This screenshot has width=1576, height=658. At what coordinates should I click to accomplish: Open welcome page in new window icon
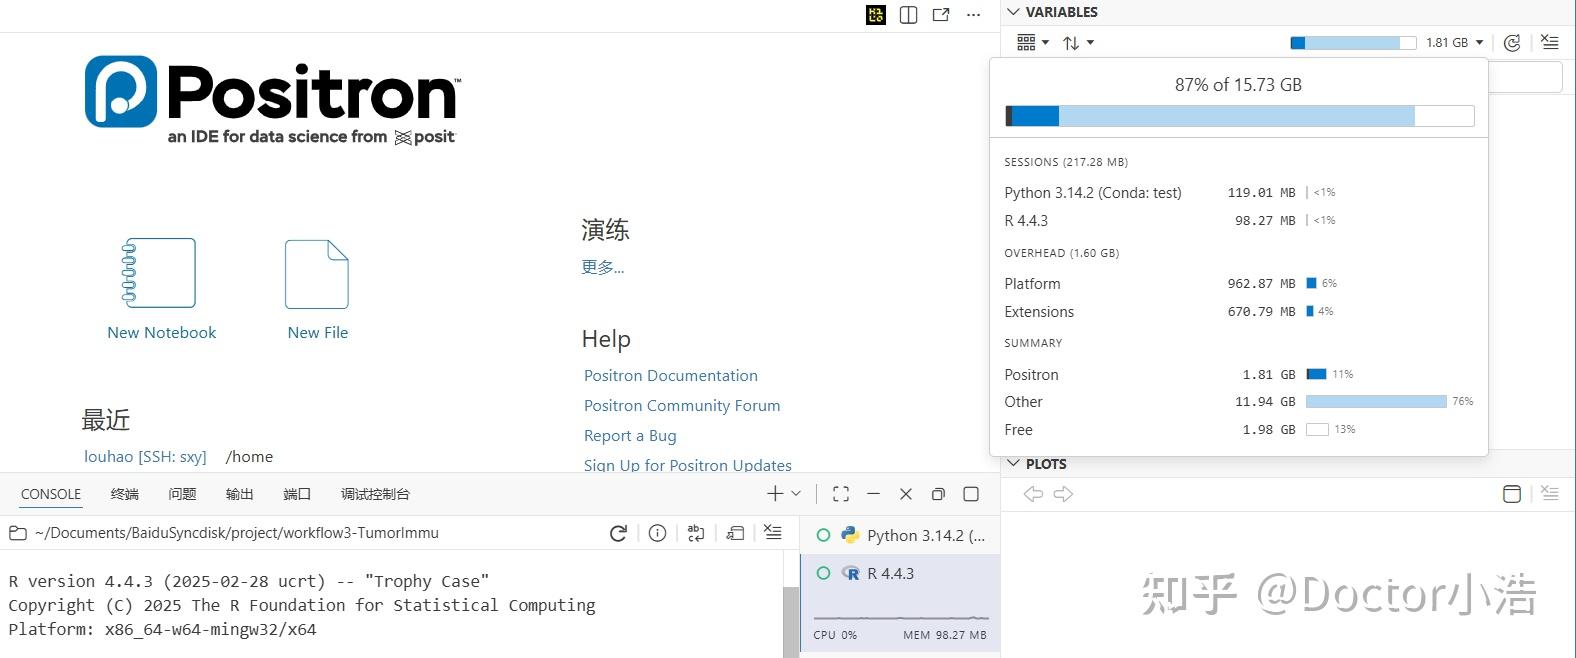tap(941, 15)
